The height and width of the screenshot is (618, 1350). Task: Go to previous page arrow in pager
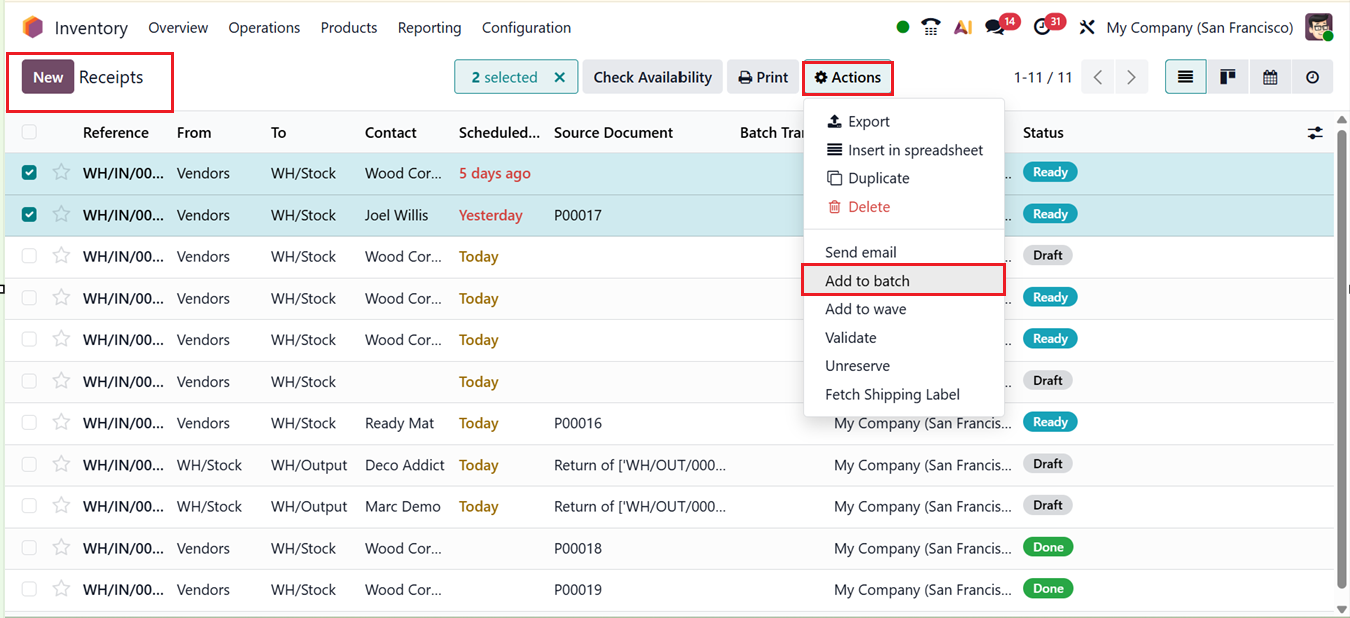tap(1098, 77)
